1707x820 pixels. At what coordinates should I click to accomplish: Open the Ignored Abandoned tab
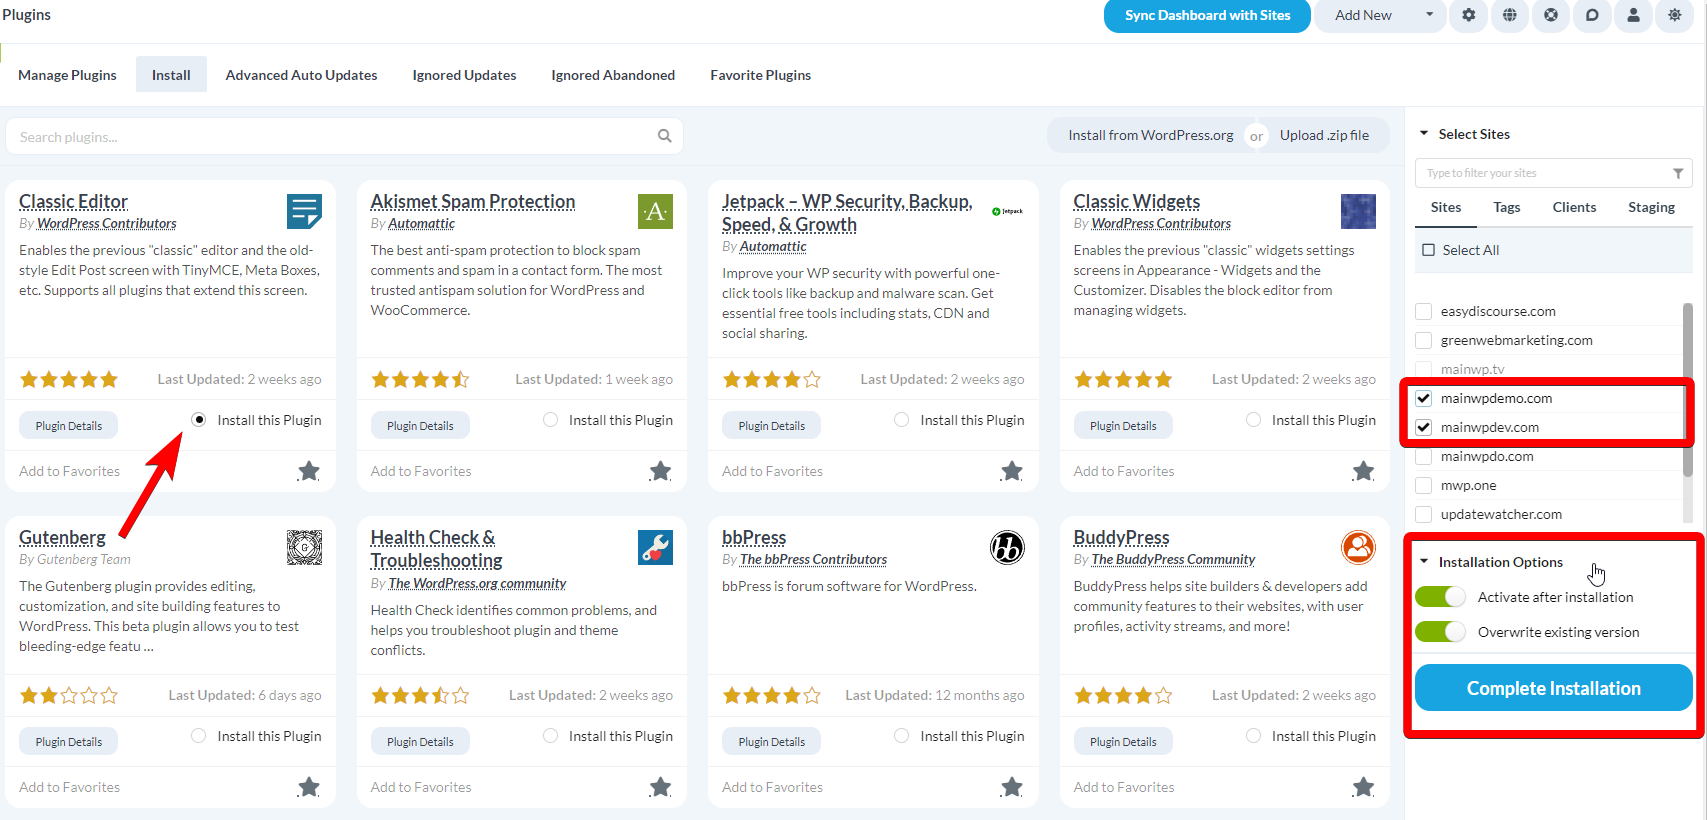(x=613, y=75)
